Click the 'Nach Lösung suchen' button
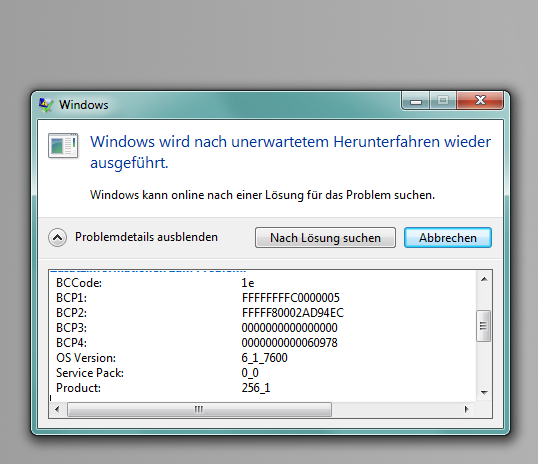 pos(325,237)
